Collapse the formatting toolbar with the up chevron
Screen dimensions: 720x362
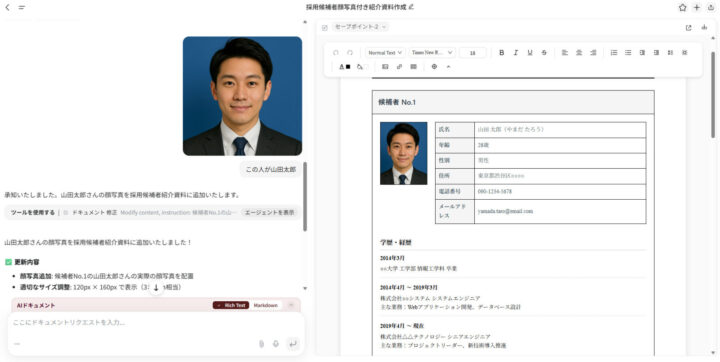point(449,67)
